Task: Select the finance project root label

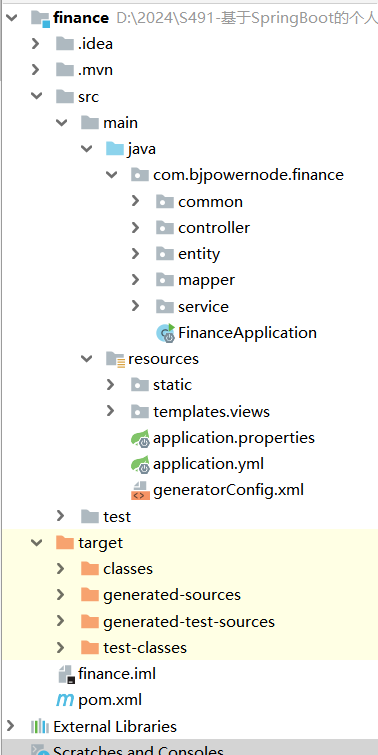Action: pyautogui.click(x=81, y=18)
